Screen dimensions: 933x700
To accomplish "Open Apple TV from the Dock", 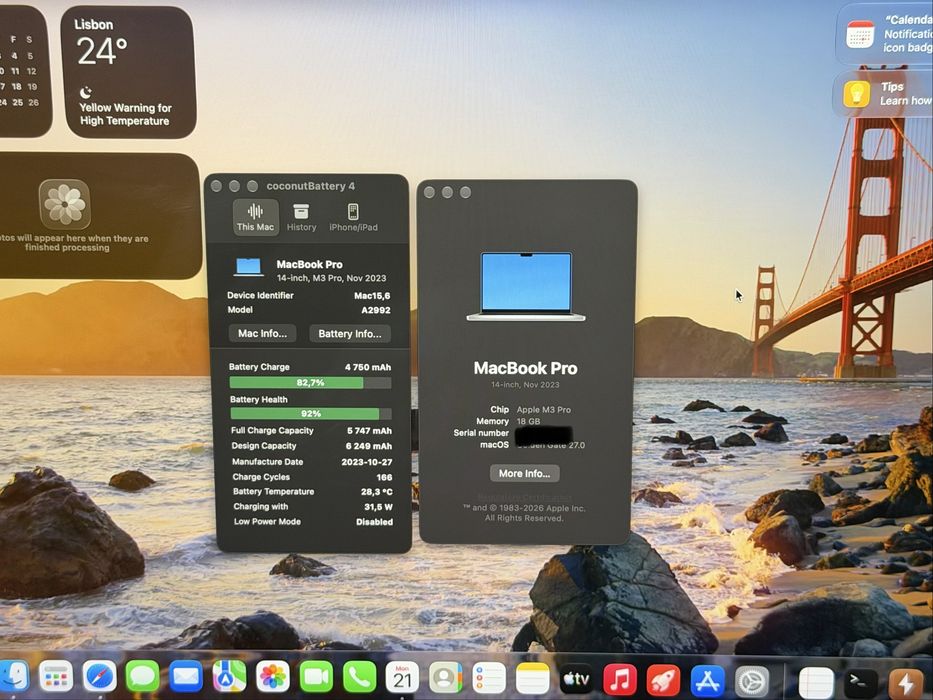I will click(576, 679).
